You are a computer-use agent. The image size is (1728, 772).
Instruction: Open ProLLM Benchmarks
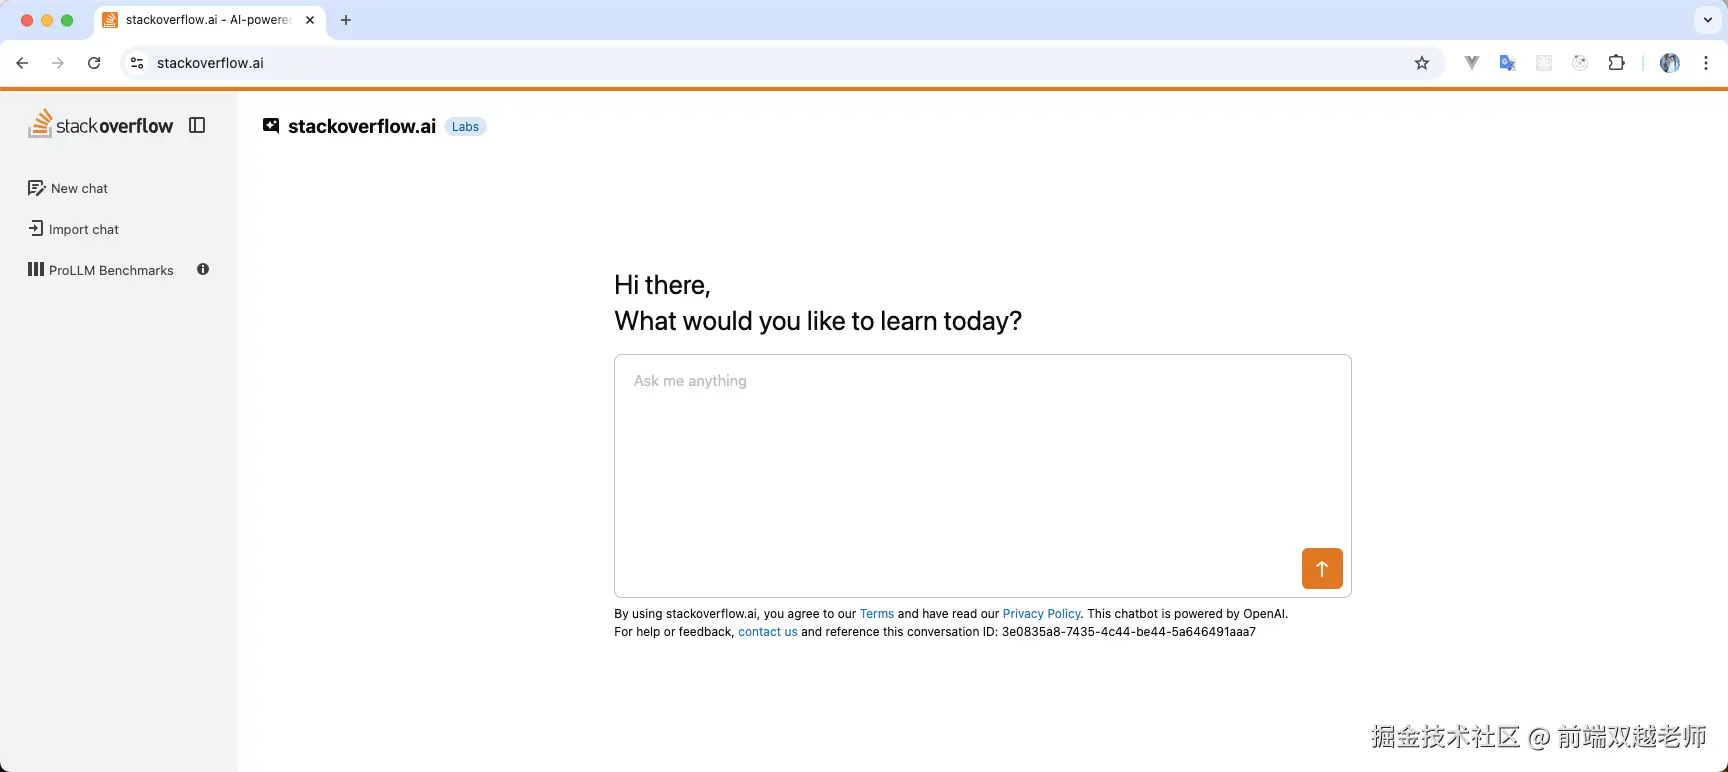[x=100, y=270]
